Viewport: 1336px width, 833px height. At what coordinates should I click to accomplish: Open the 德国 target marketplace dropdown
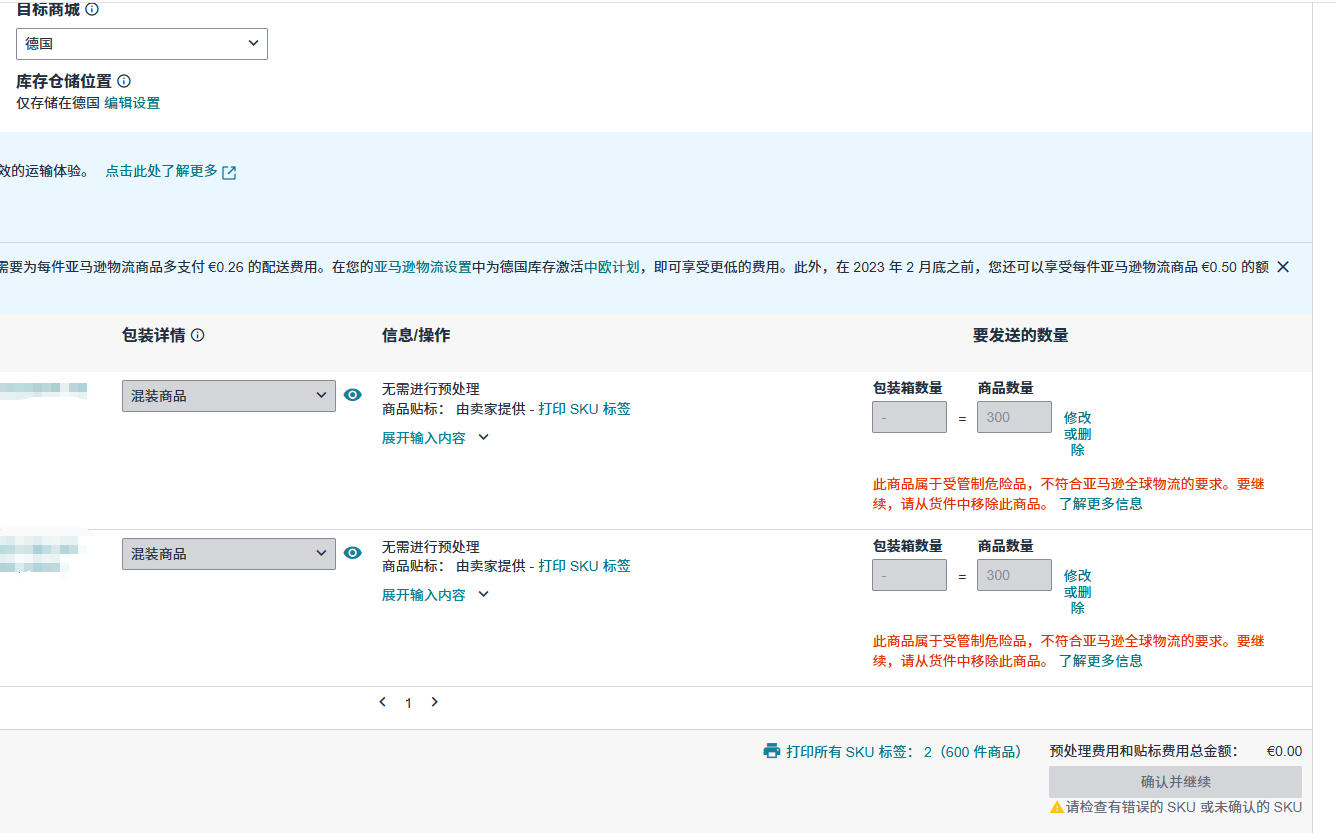[x=142, y=44]
